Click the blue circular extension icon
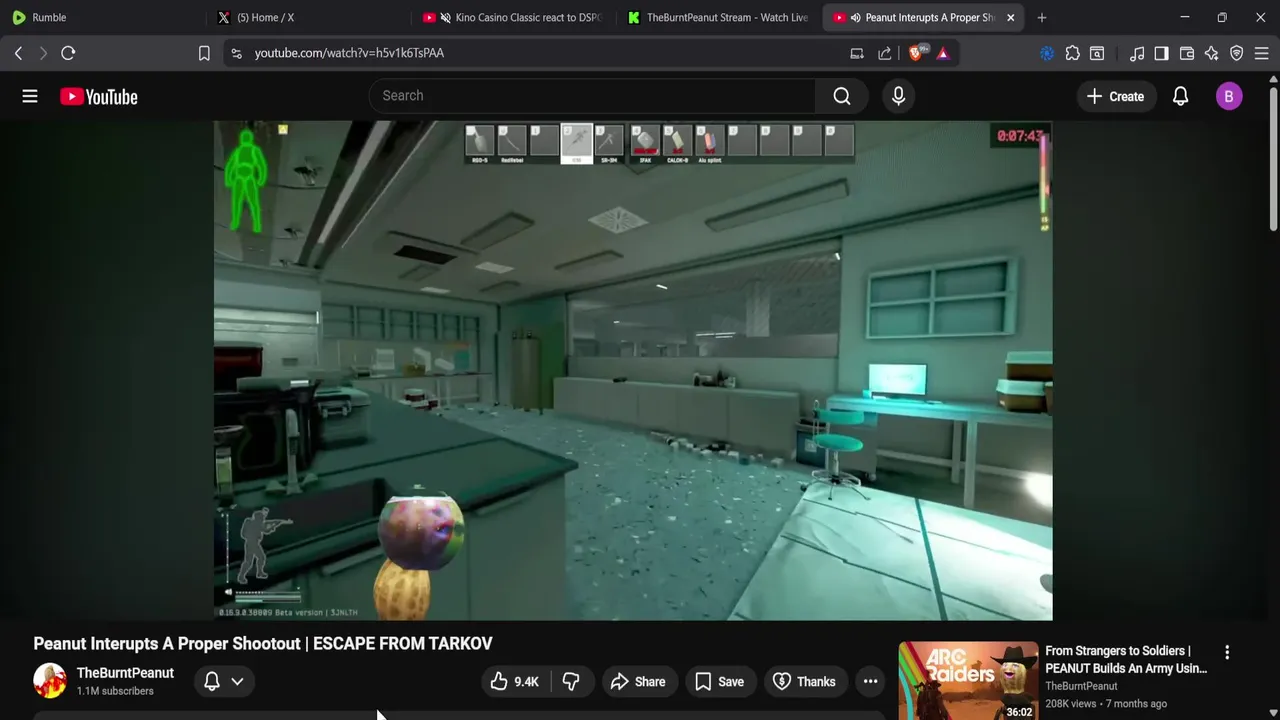 tap(1047, 53)
